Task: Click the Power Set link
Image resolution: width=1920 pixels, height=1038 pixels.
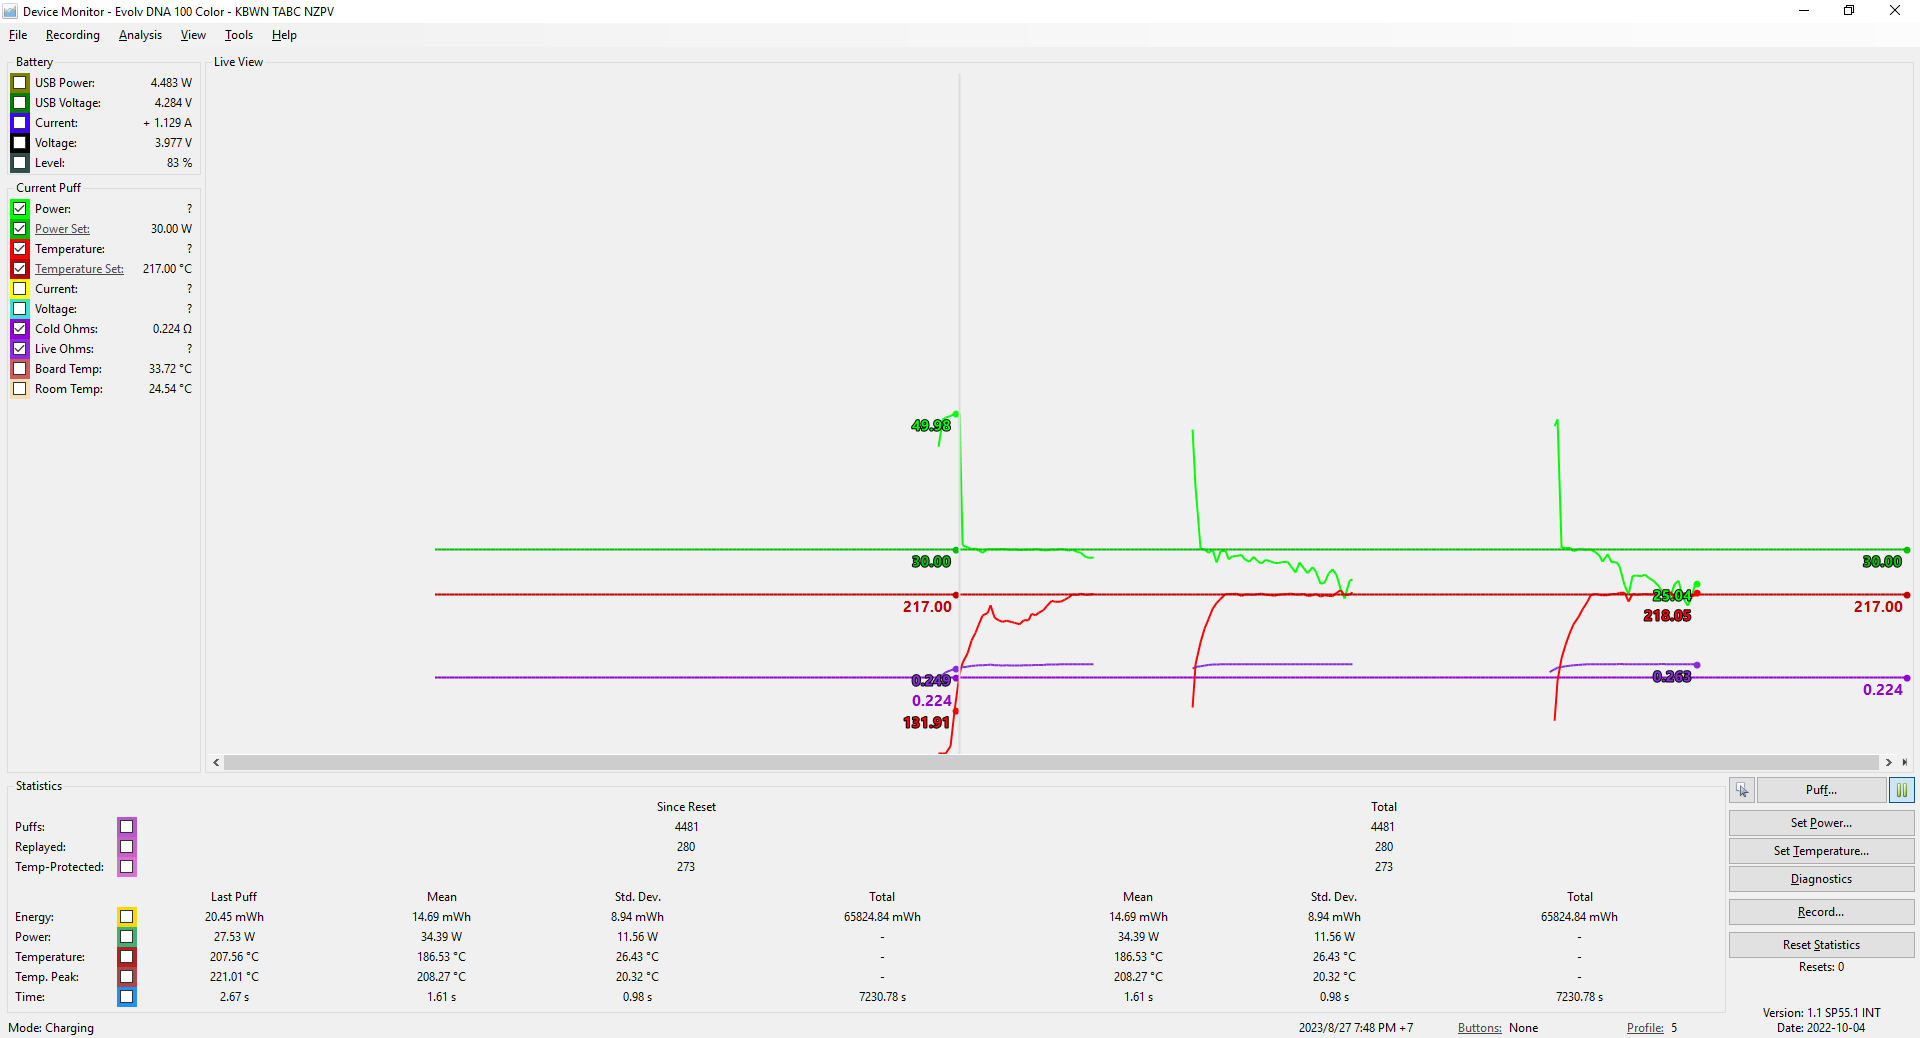Action: 62,229
